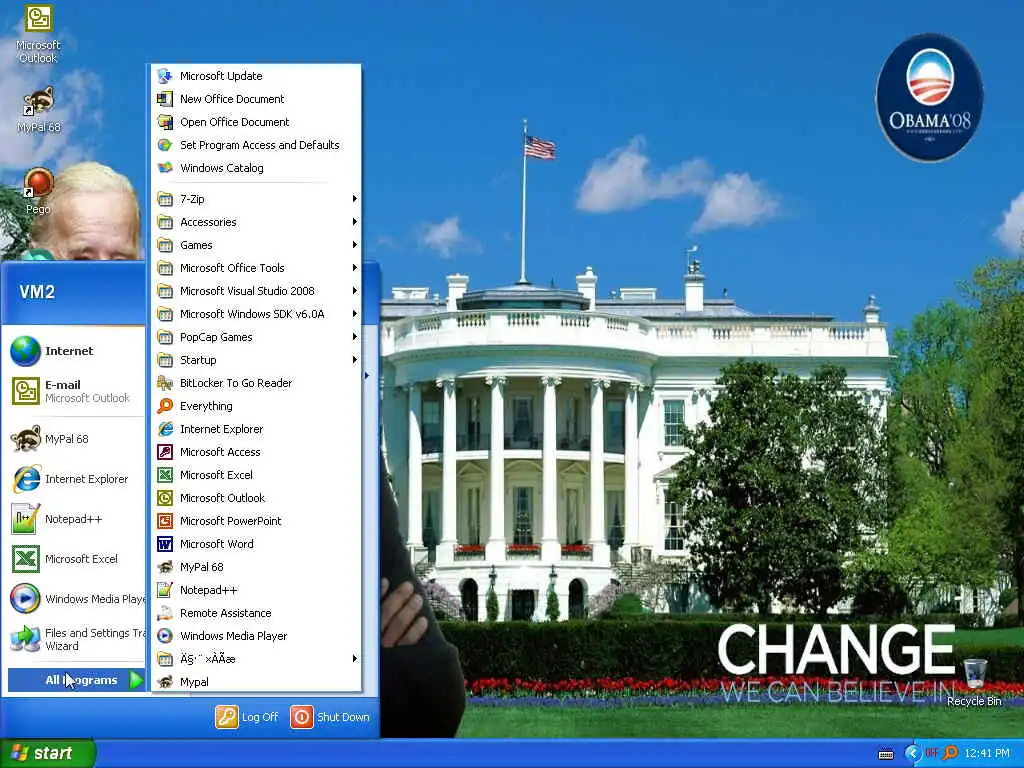Expand Microsoft Windows SDK v6.0A folder
This screenshot has height=768, width=1024.
[256, 314]
